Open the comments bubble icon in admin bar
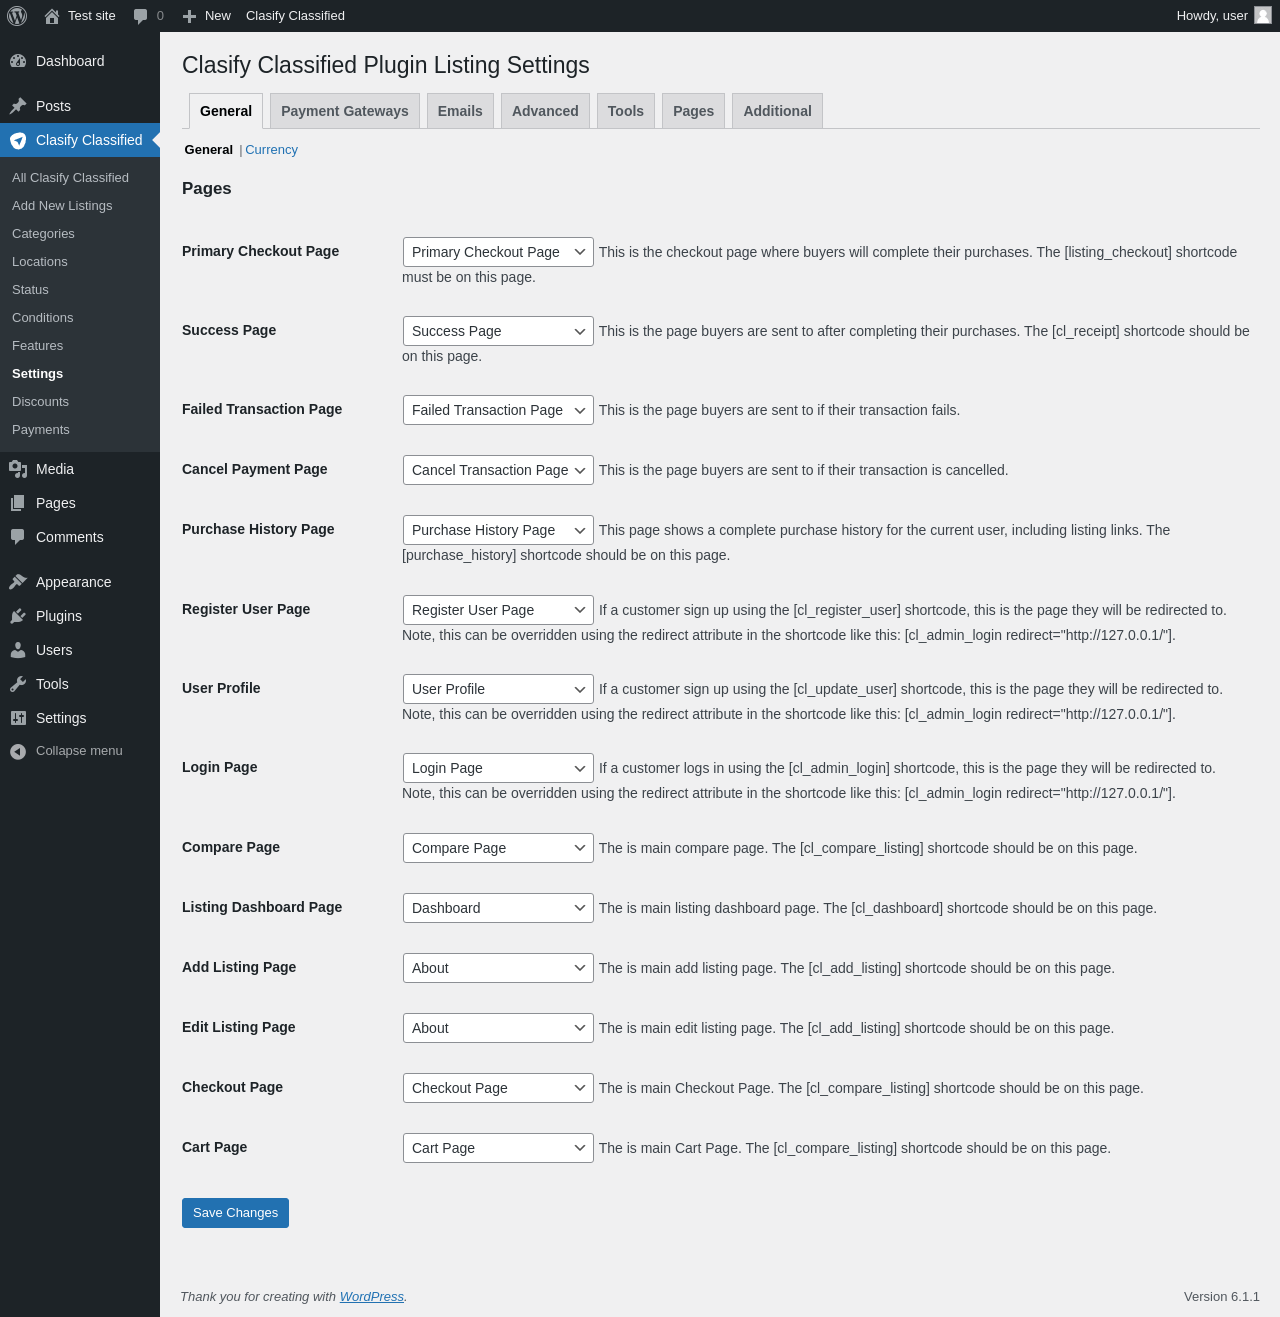This screenshot has height=1317, width=1280. point(141,16)
